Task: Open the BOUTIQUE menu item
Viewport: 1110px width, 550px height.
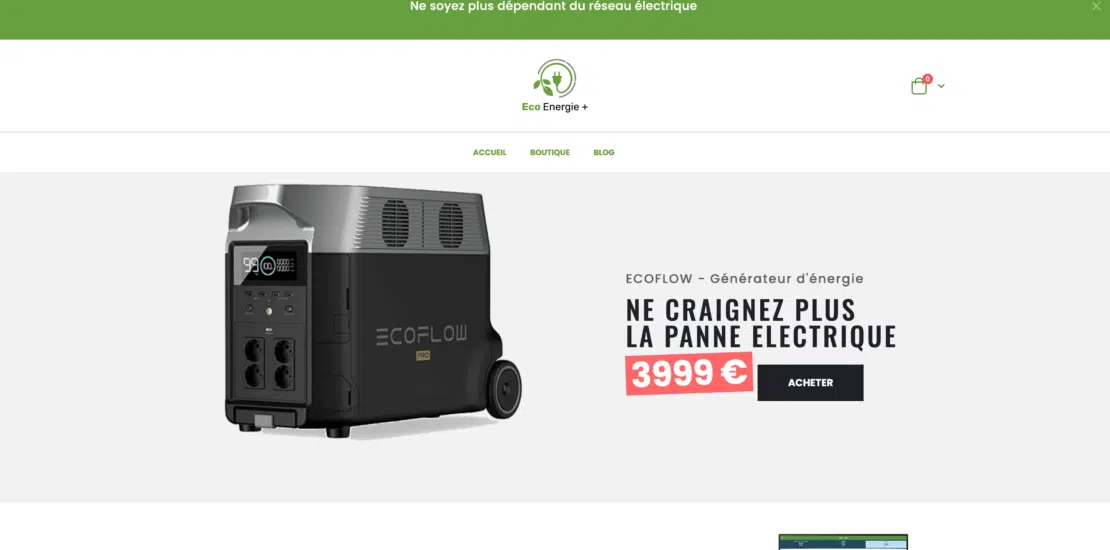Action: pos(550,152)
